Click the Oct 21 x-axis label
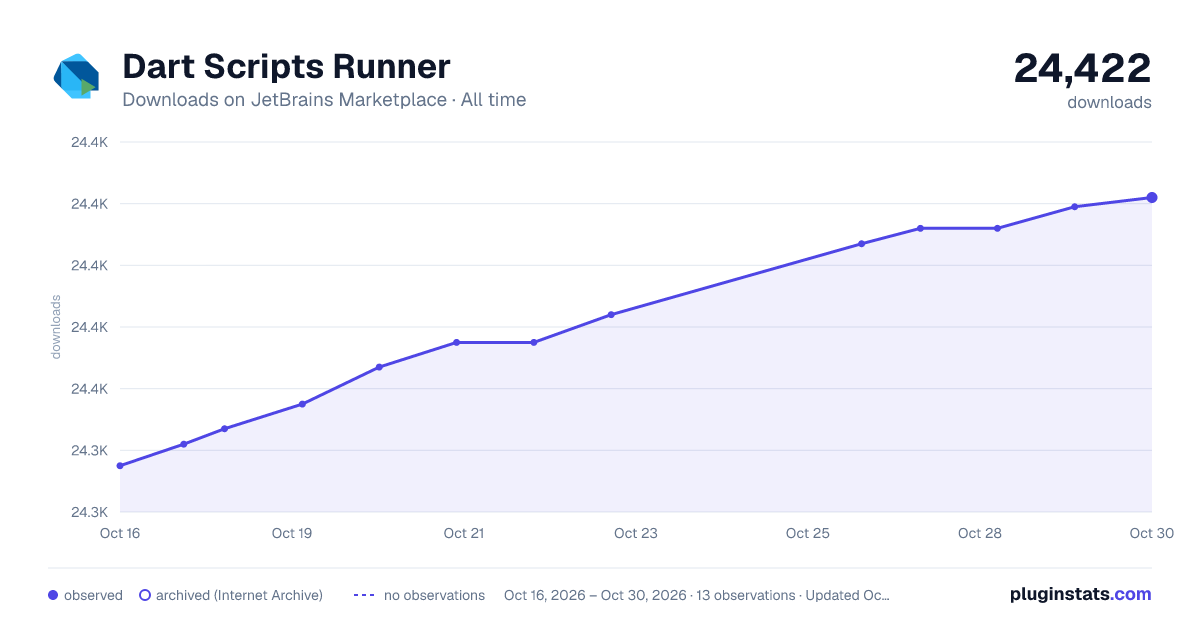This screenshot has width=1200, height=630. (x=464, y=533)
